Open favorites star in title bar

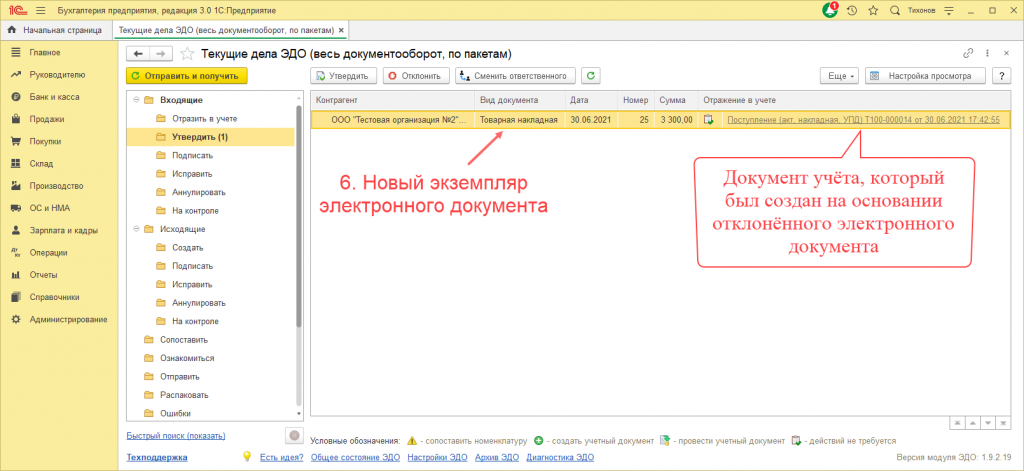[x=873, y=11]
